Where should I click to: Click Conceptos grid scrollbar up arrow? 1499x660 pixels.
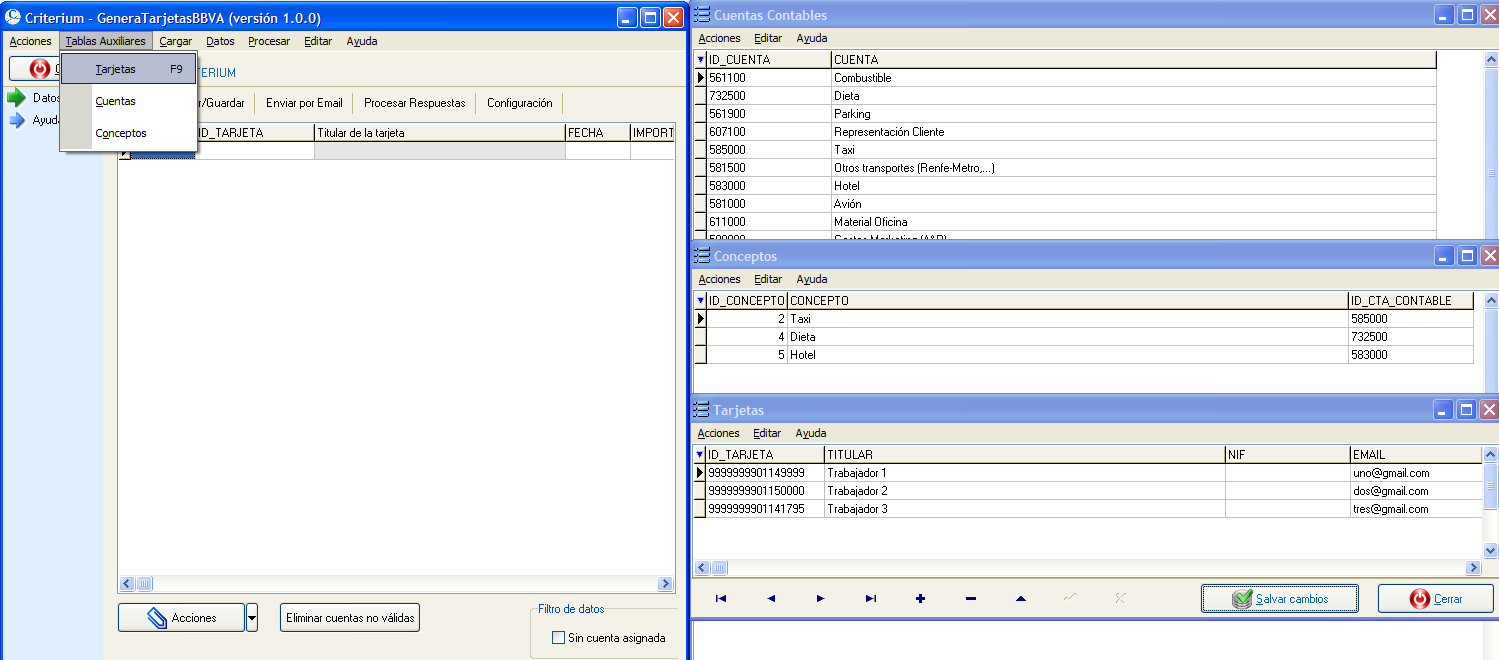(x=1490, y=300)
